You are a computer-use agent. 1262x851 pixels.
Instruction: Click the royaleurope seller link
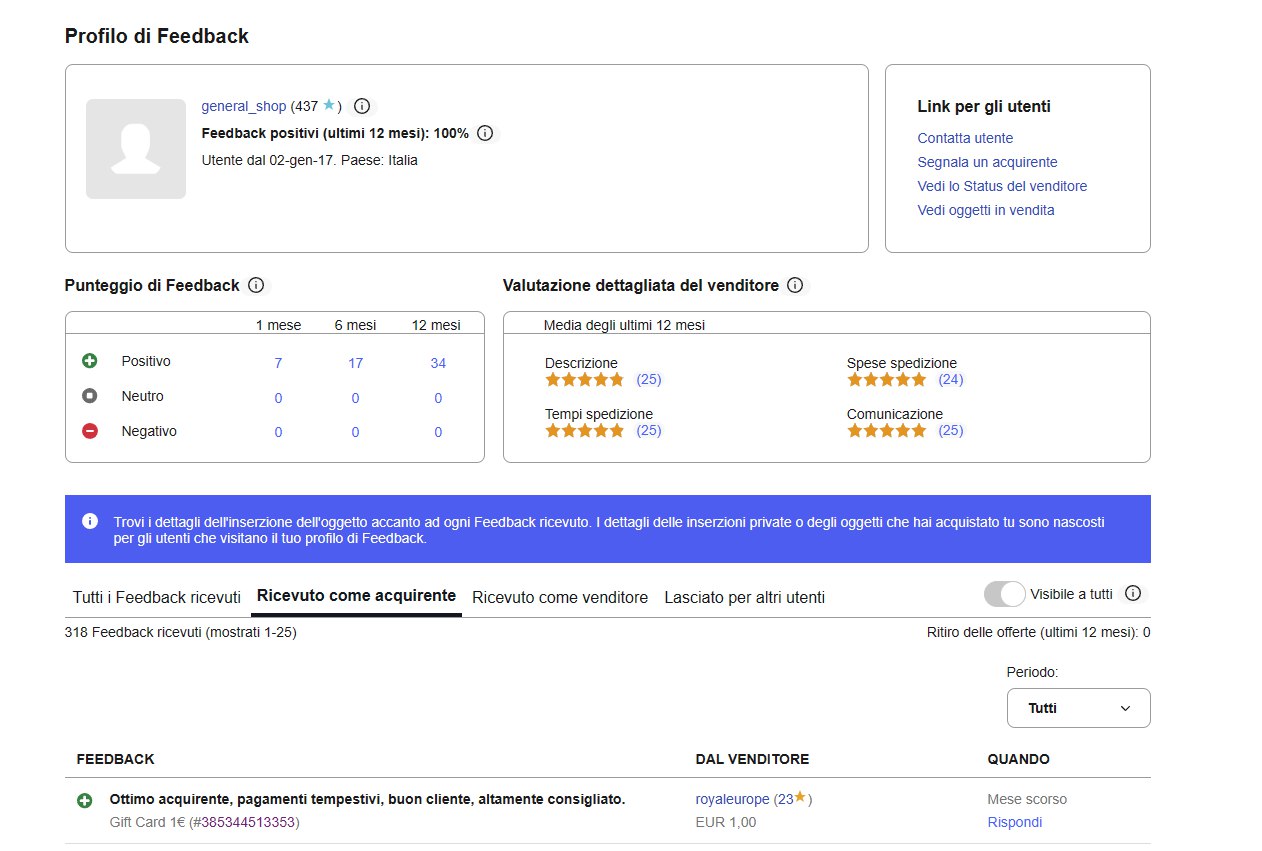(732, 799)
